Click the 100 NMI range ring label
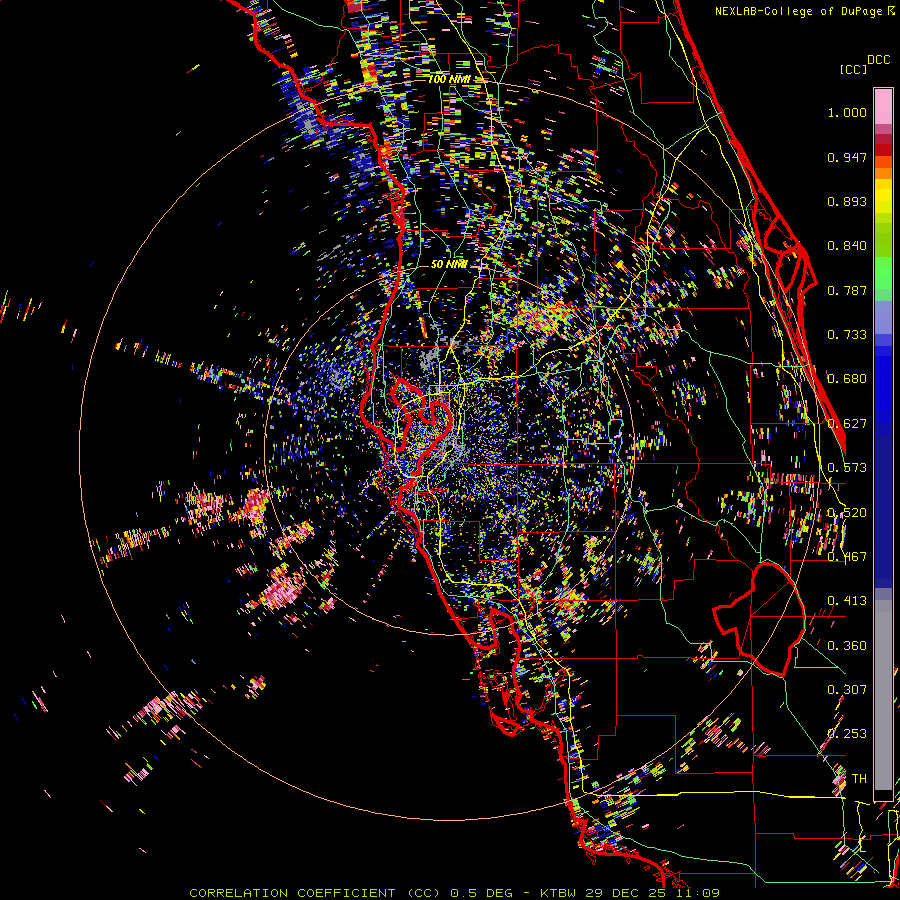The width and height of the screenshot is (900, 900). click(449, 79)
